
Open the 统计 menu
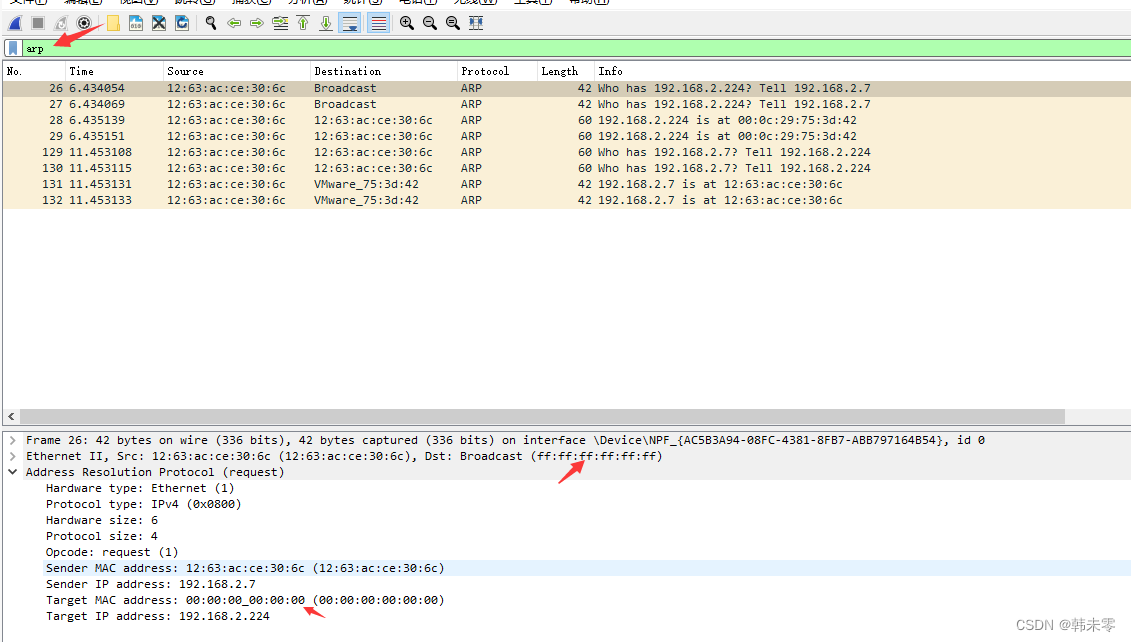pyautogui.click(x=357, y=3)
